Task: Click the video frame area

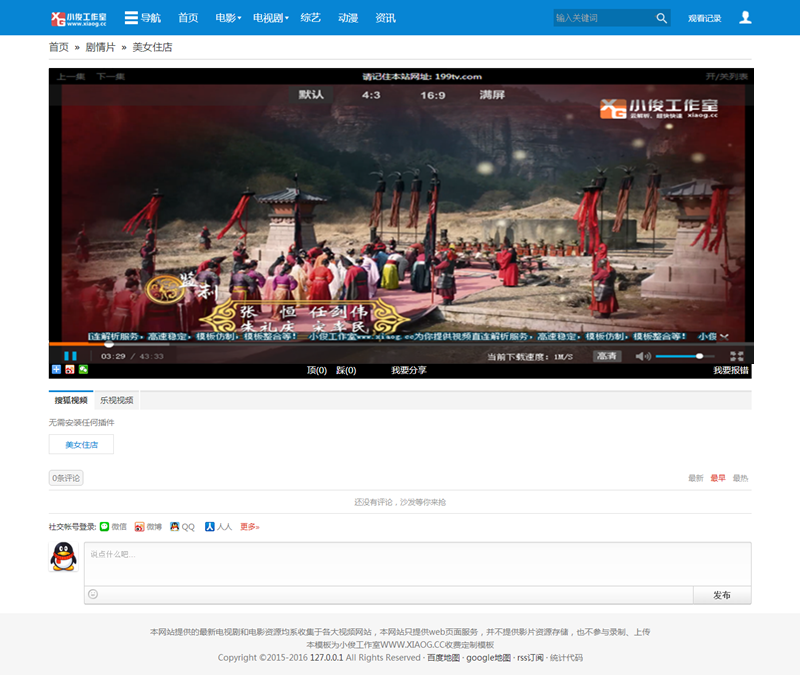Action: [401, 214]
